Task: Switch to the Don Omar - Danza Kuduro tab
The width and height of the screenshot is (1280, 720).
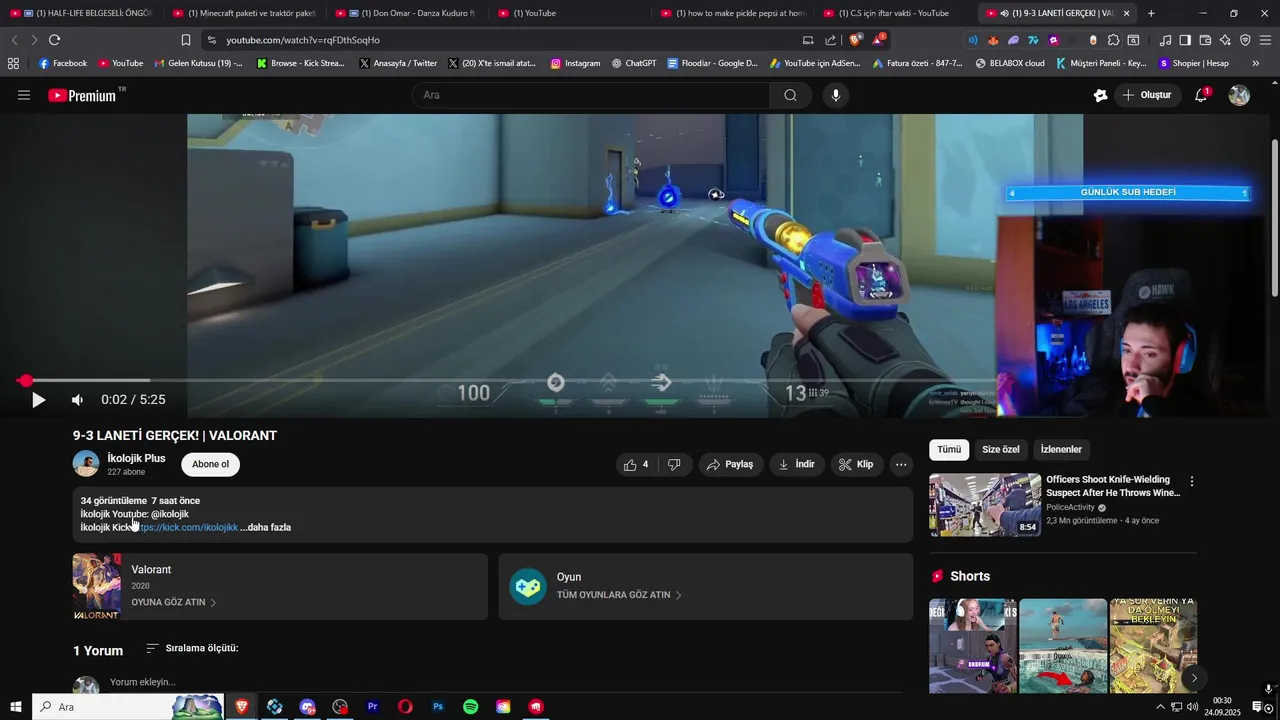Action: (406, 13)
